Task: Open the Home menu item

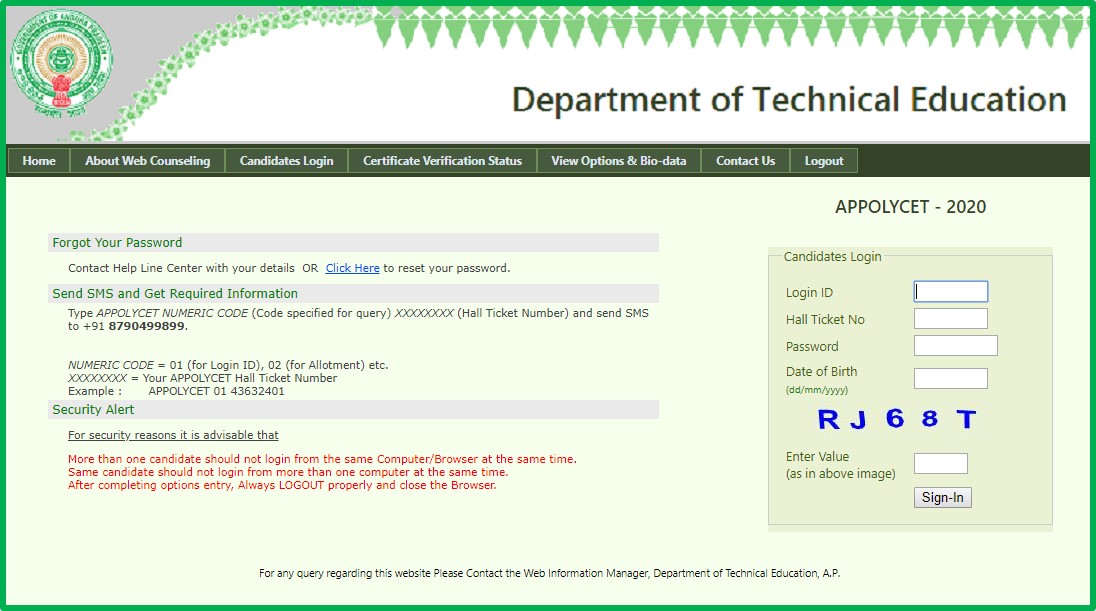Action: pos(37,160)
